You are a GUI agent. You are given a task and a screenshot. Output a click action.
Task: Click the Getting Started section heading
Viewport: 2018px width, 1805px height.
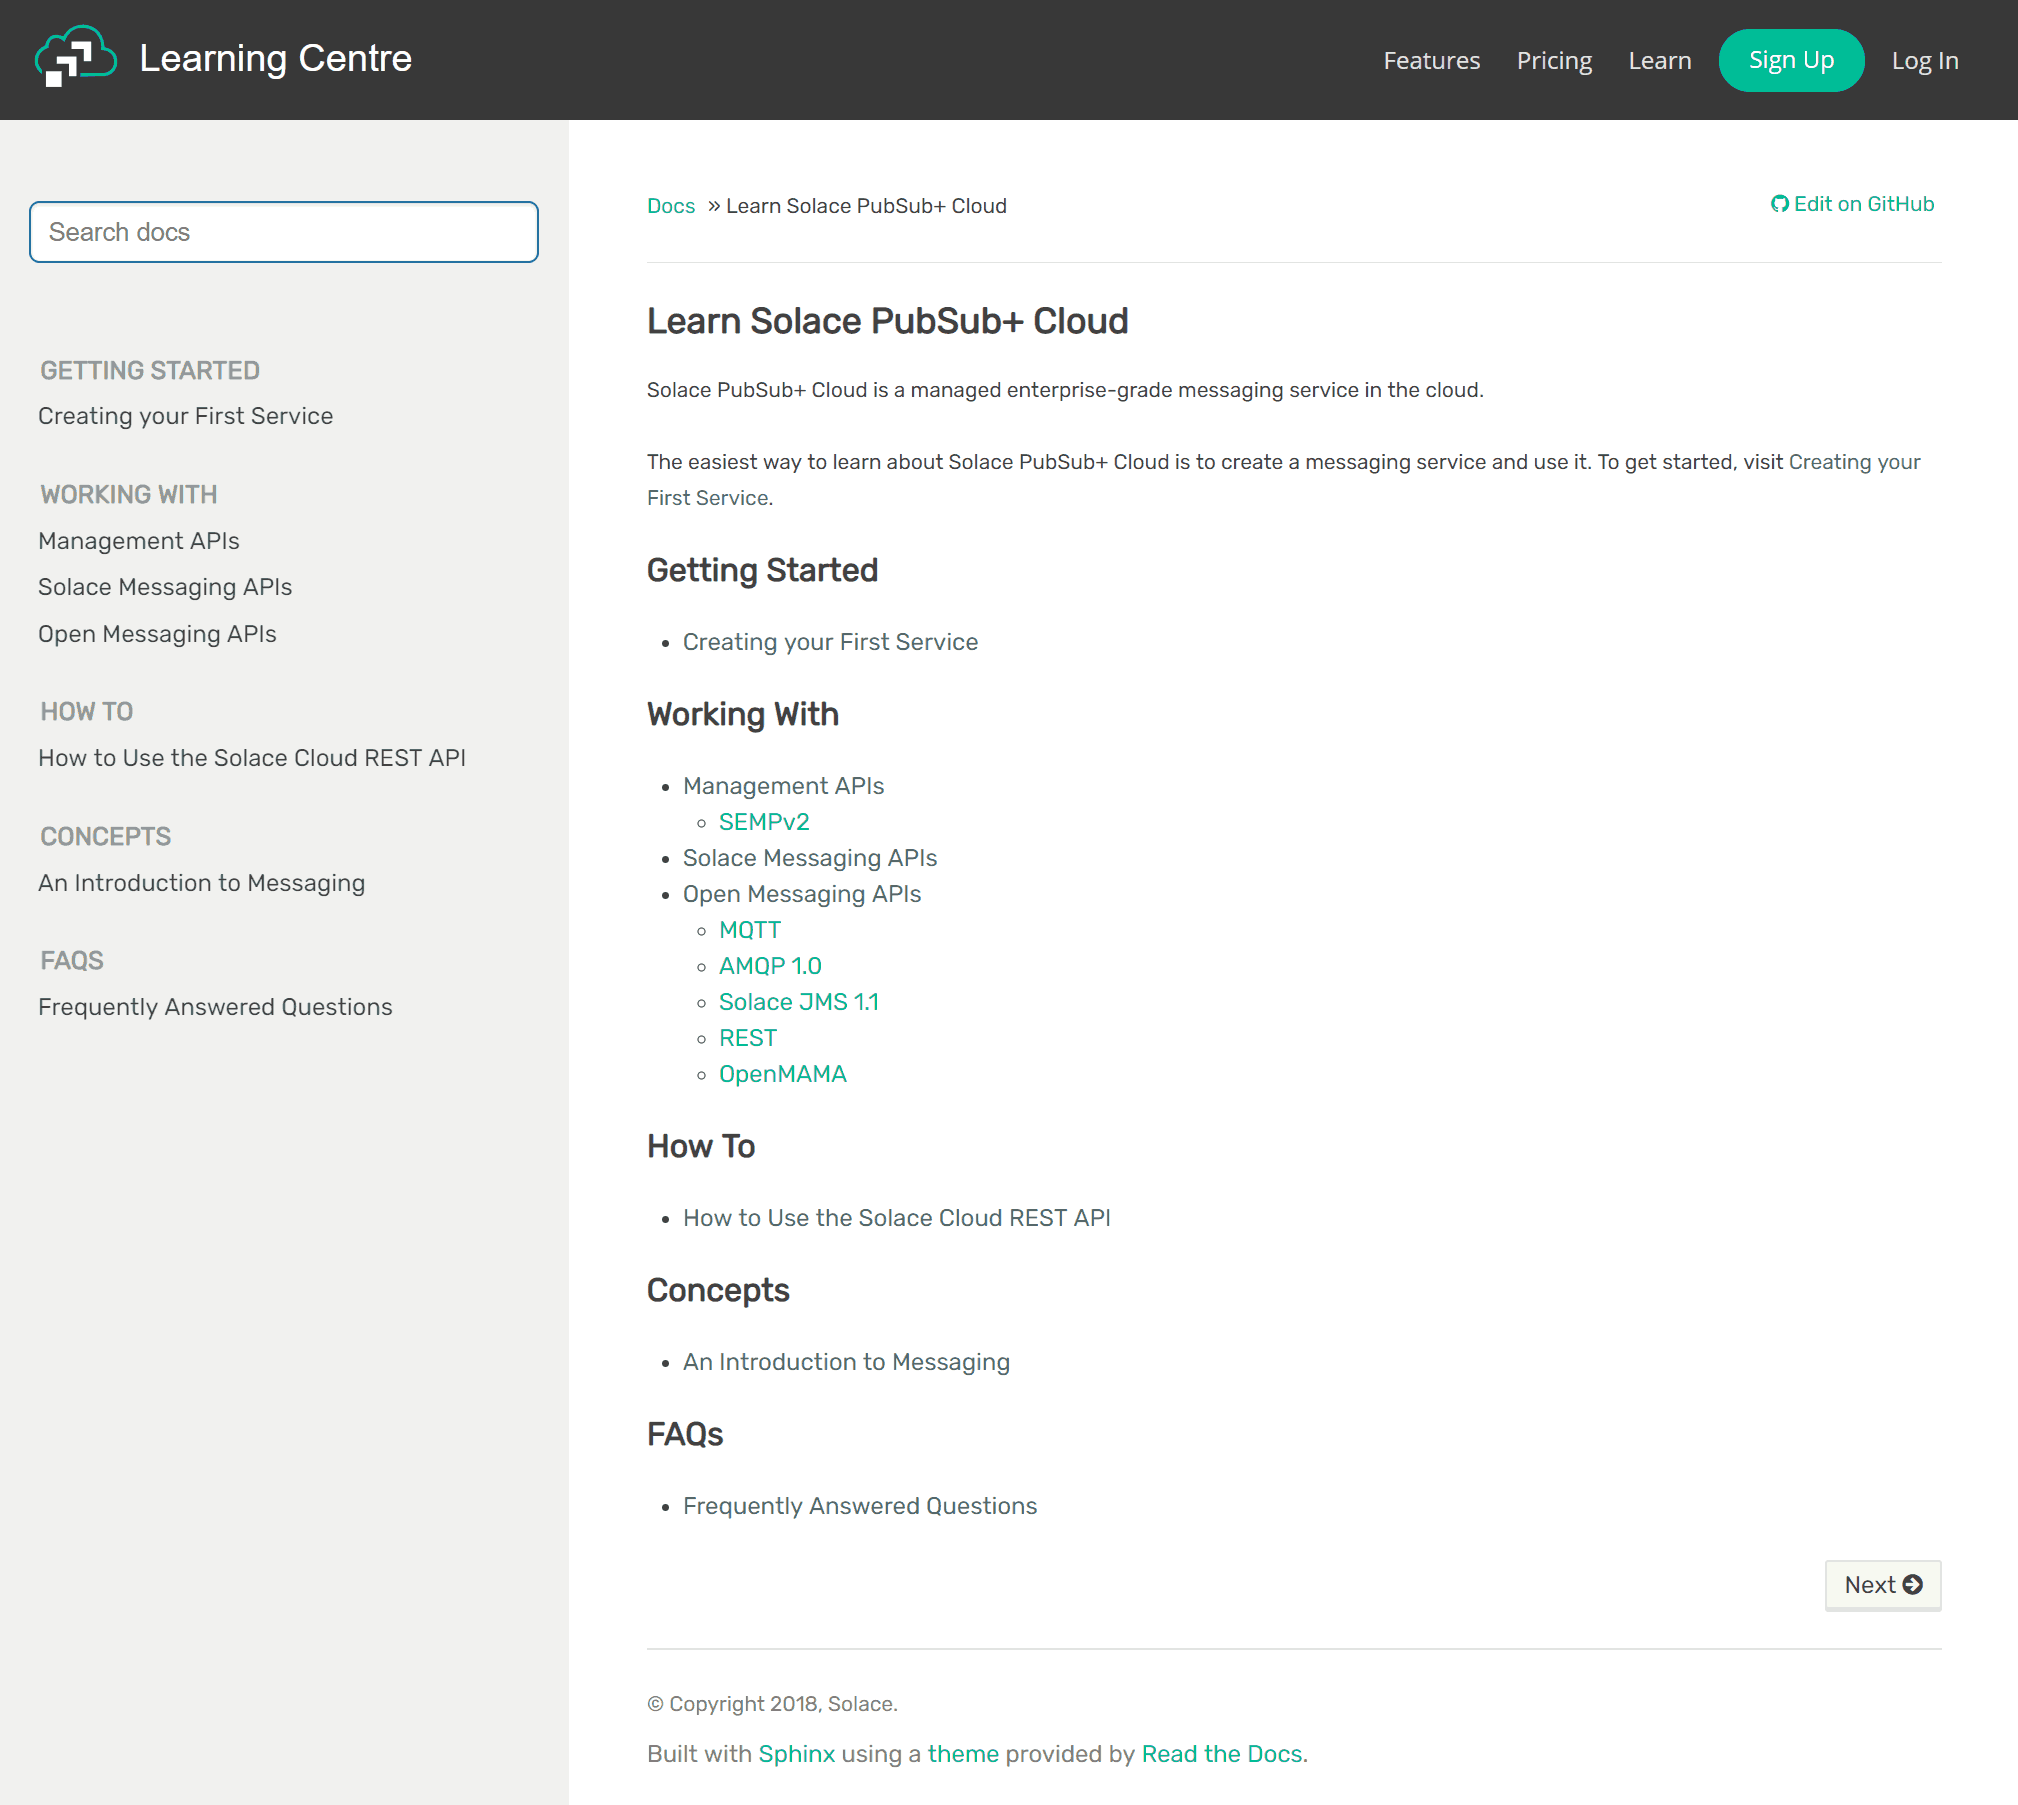(x=762, y=570)
